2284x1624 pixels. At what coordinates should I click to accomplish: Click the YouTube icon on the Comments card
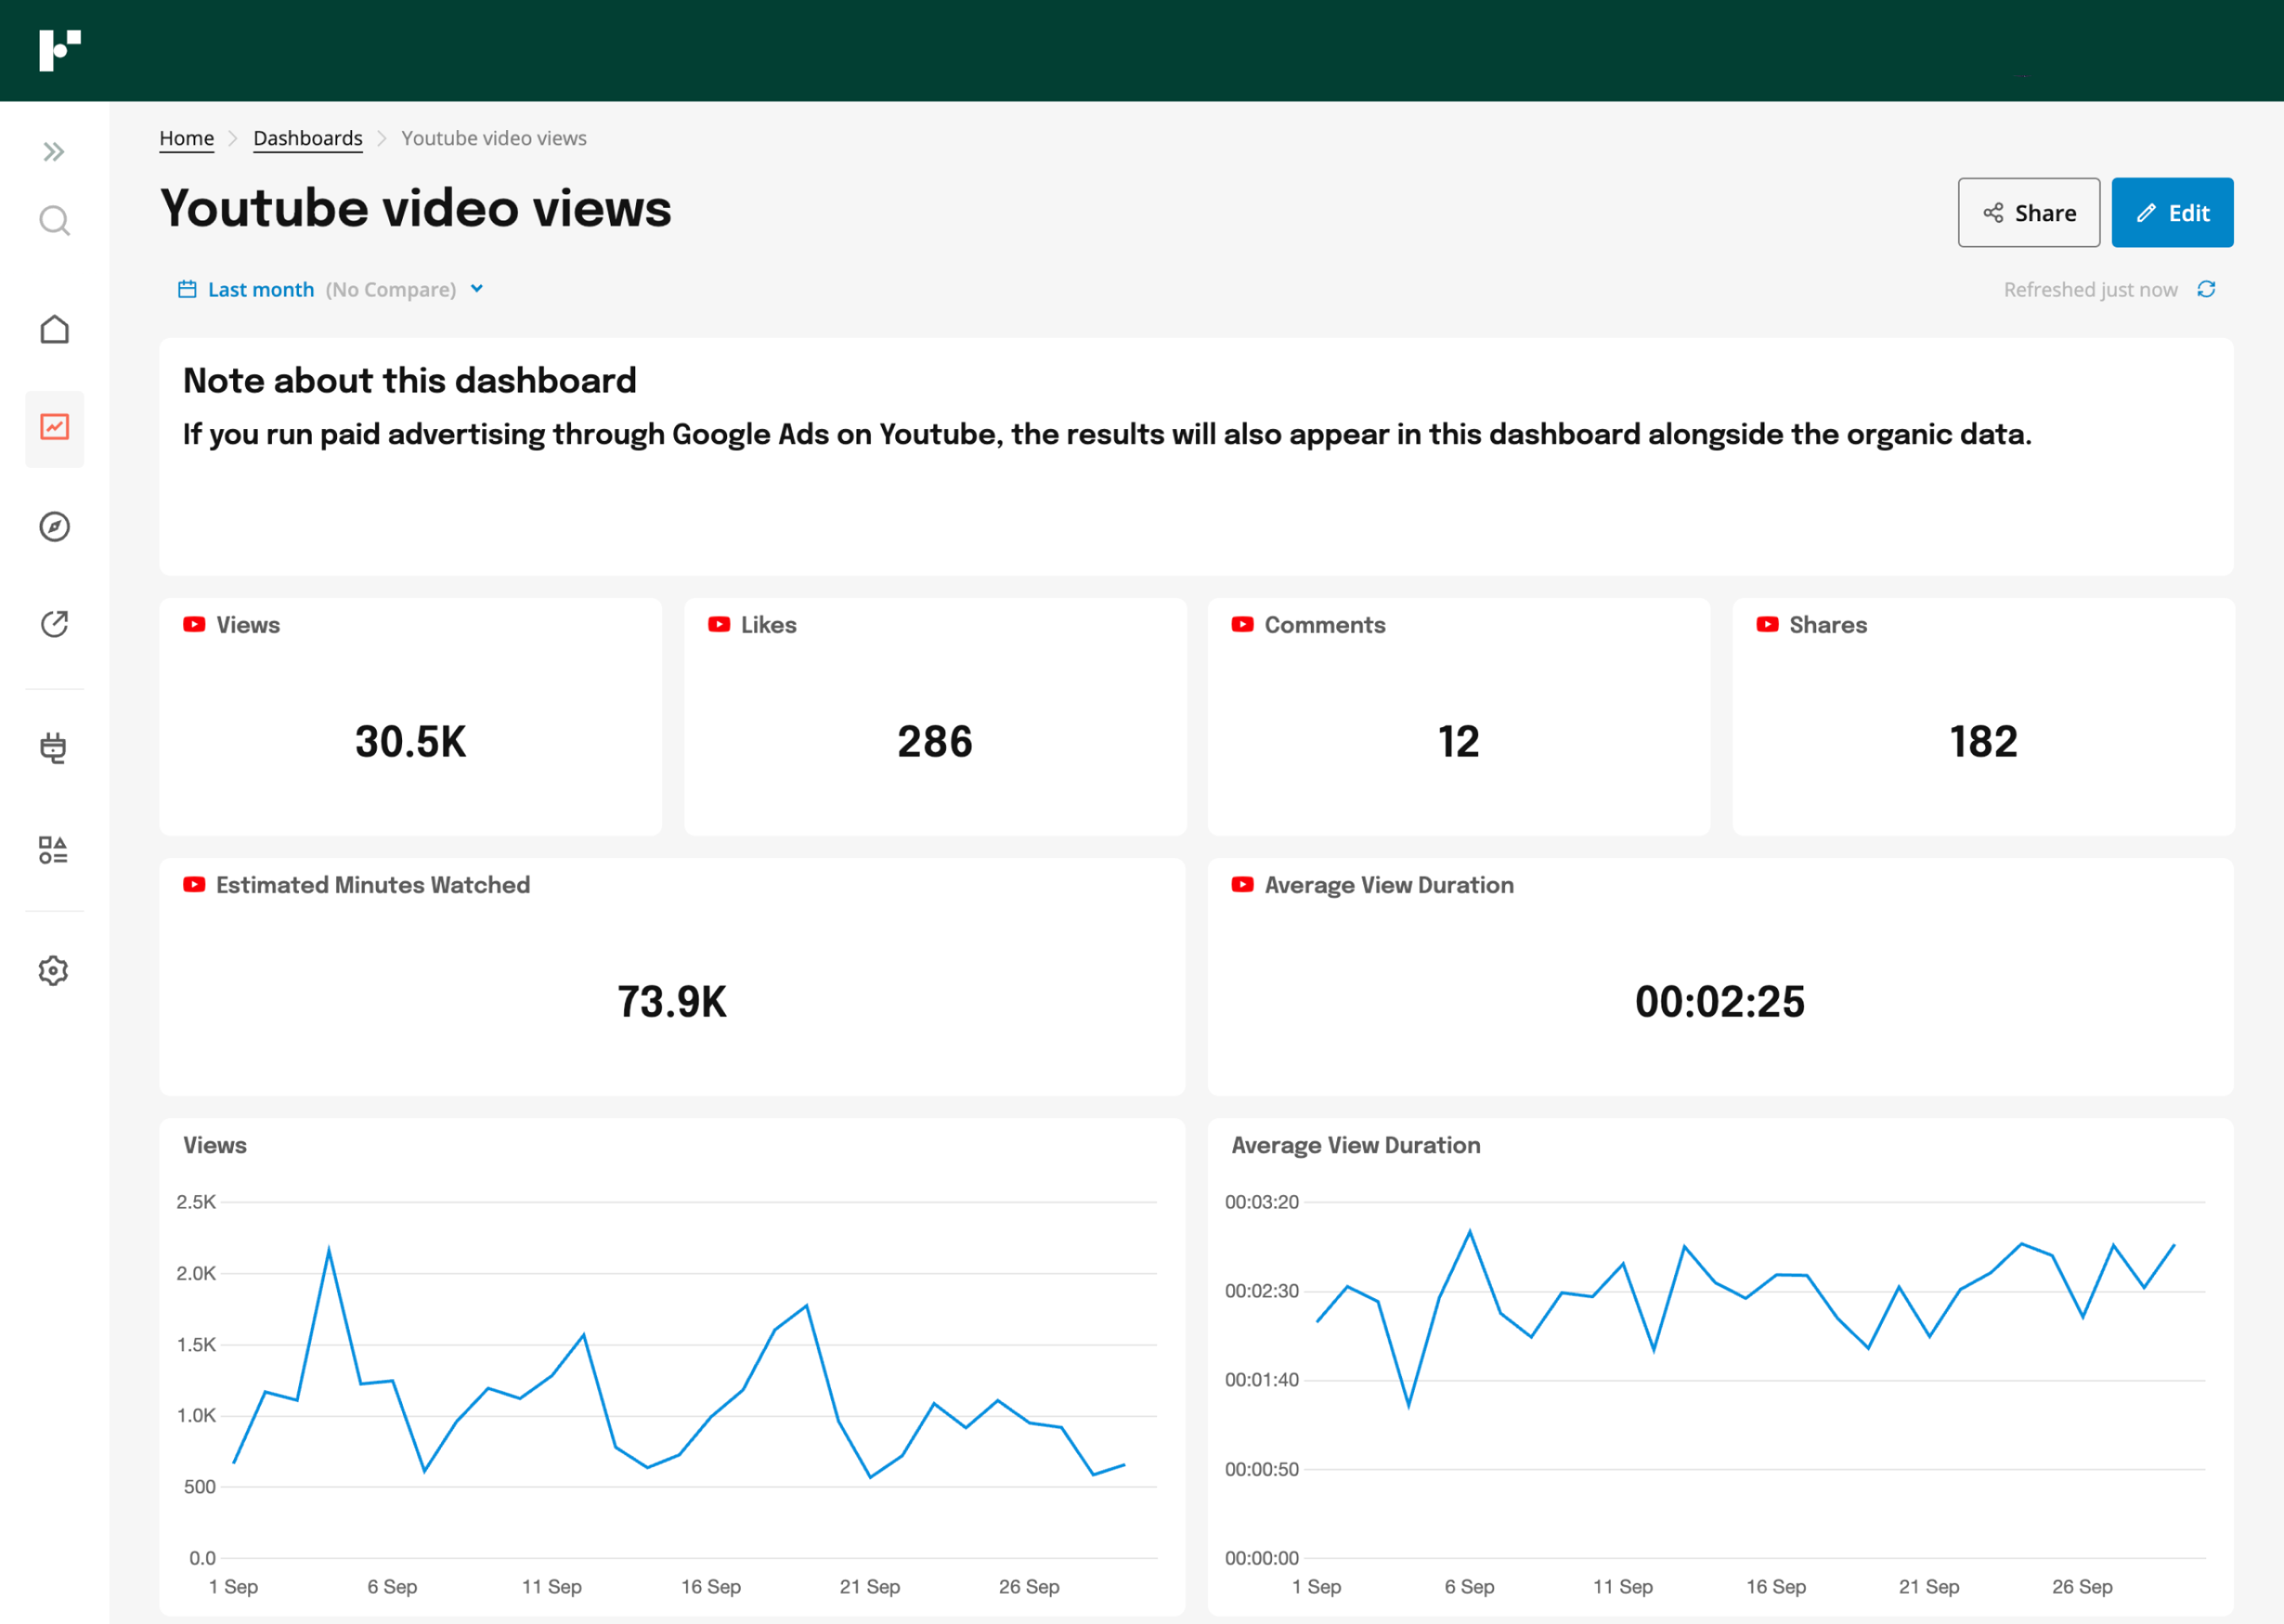(1242, 624)
